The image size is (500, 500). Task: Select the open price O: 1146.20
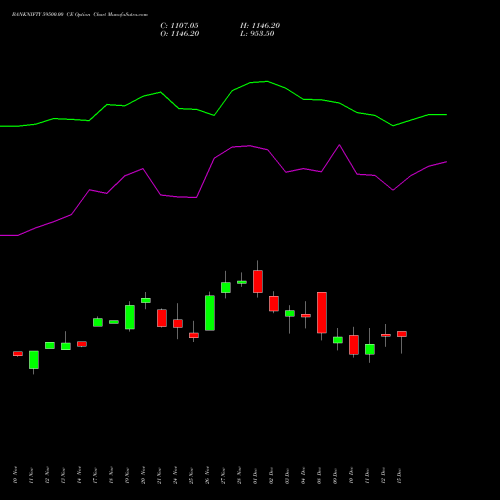point(180,34)
